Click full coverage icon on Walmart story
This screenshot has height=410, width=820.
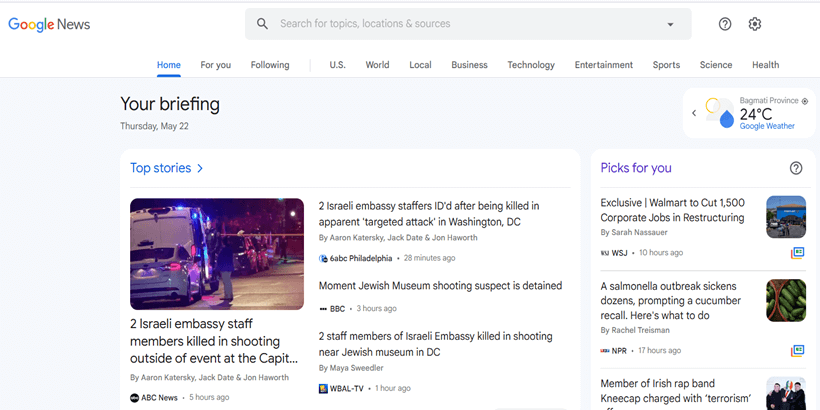coord(797,253)
